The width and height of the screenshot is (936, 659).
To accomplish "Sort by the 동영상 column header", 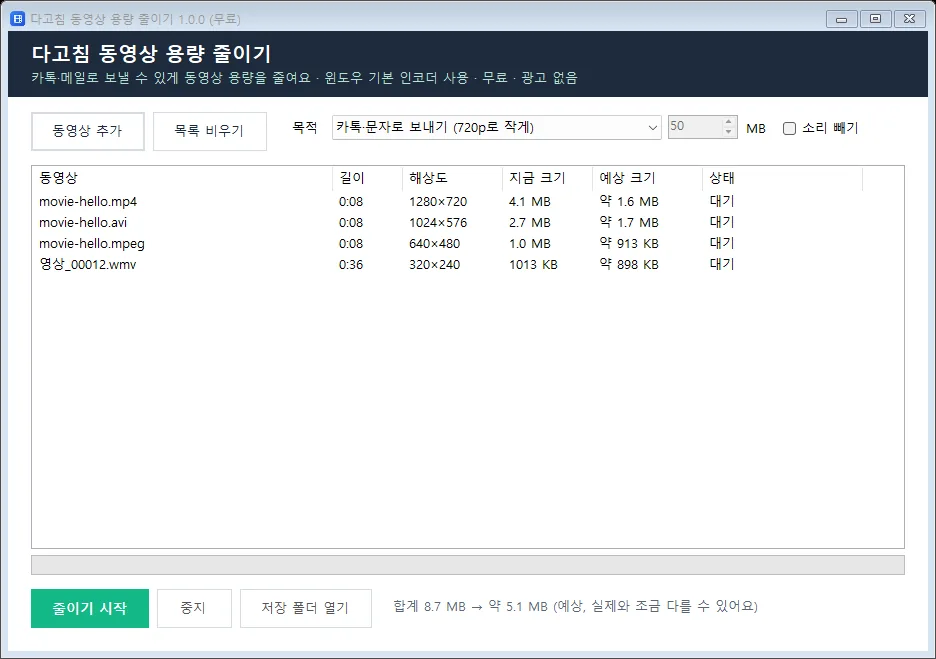I will (x=182, y=178).
